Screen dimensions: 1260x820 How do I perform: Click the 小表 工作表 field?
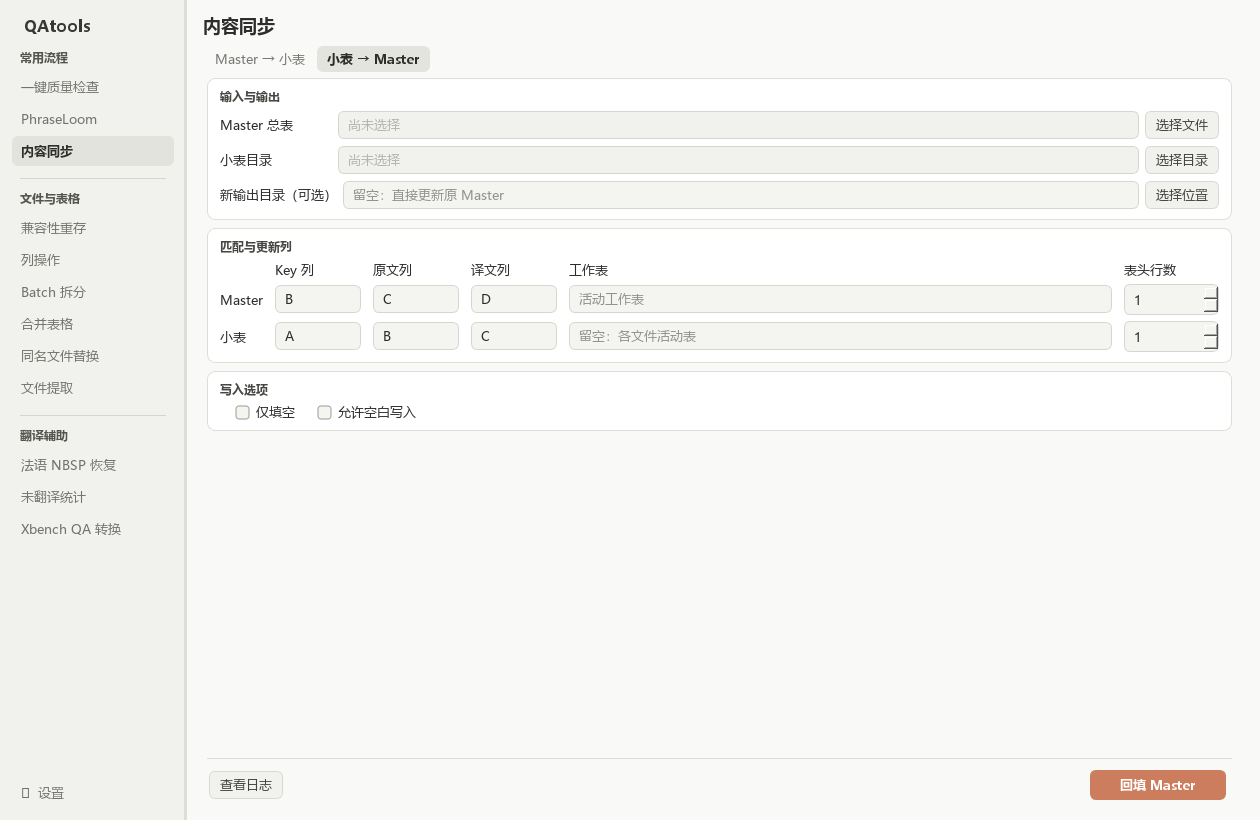(840, 336)
